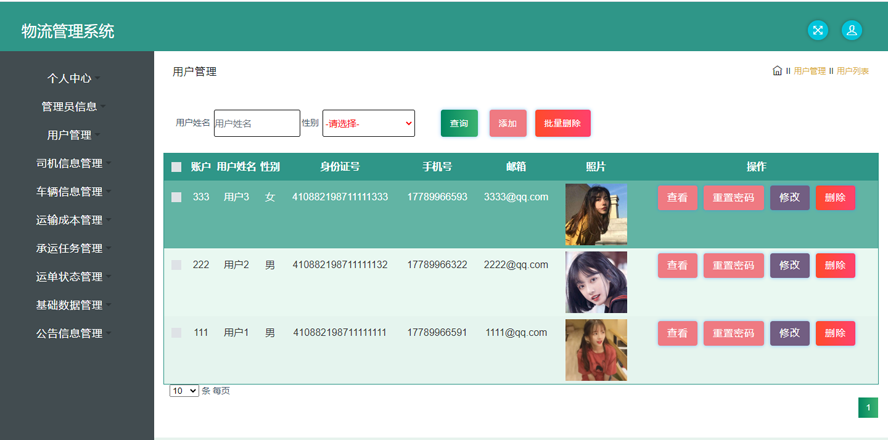Screen dimensions: 888x440
Task: Click 查看 for 用户3
Action: point(677,198)
